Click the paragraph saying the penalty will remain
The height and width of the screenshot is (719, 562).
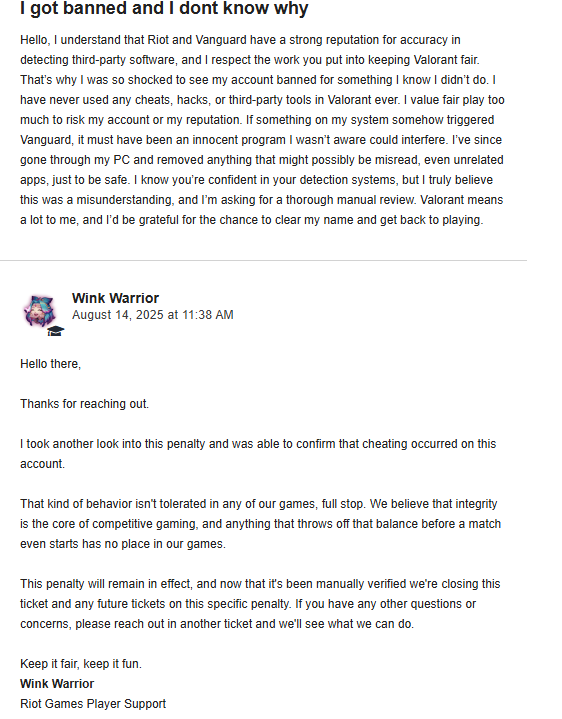[x=260, y=604]
